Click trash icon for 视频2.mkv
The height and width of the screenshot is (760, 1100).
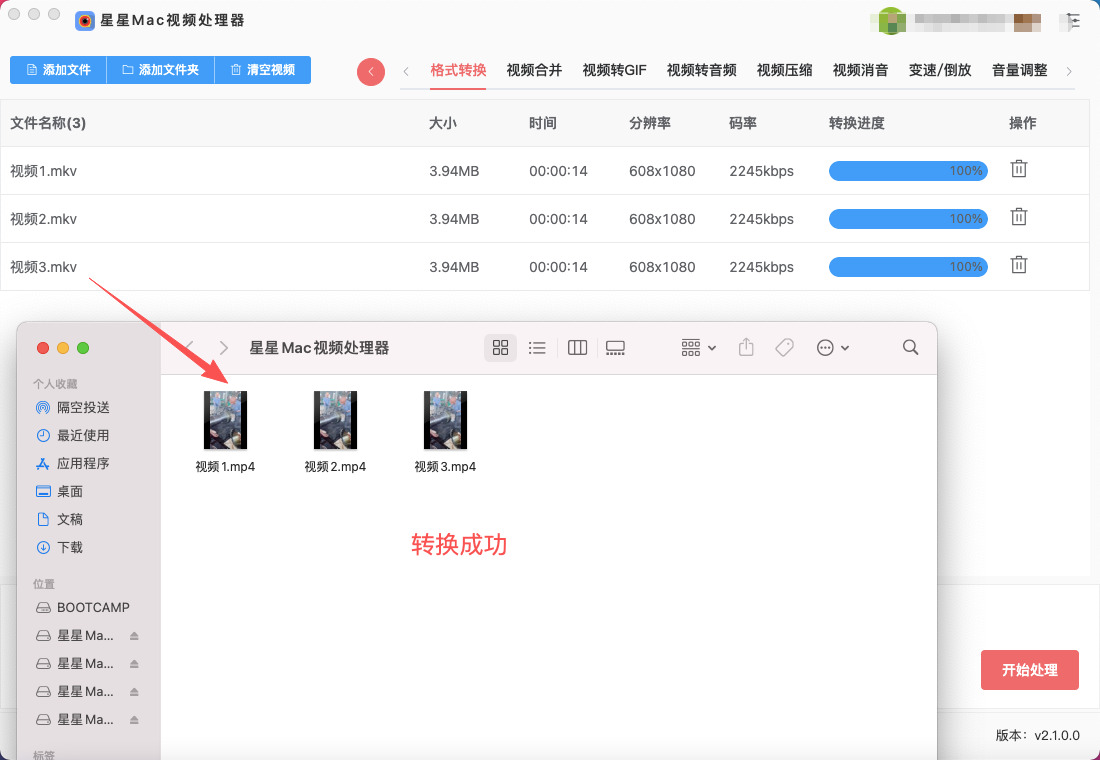coord(1018,217)
